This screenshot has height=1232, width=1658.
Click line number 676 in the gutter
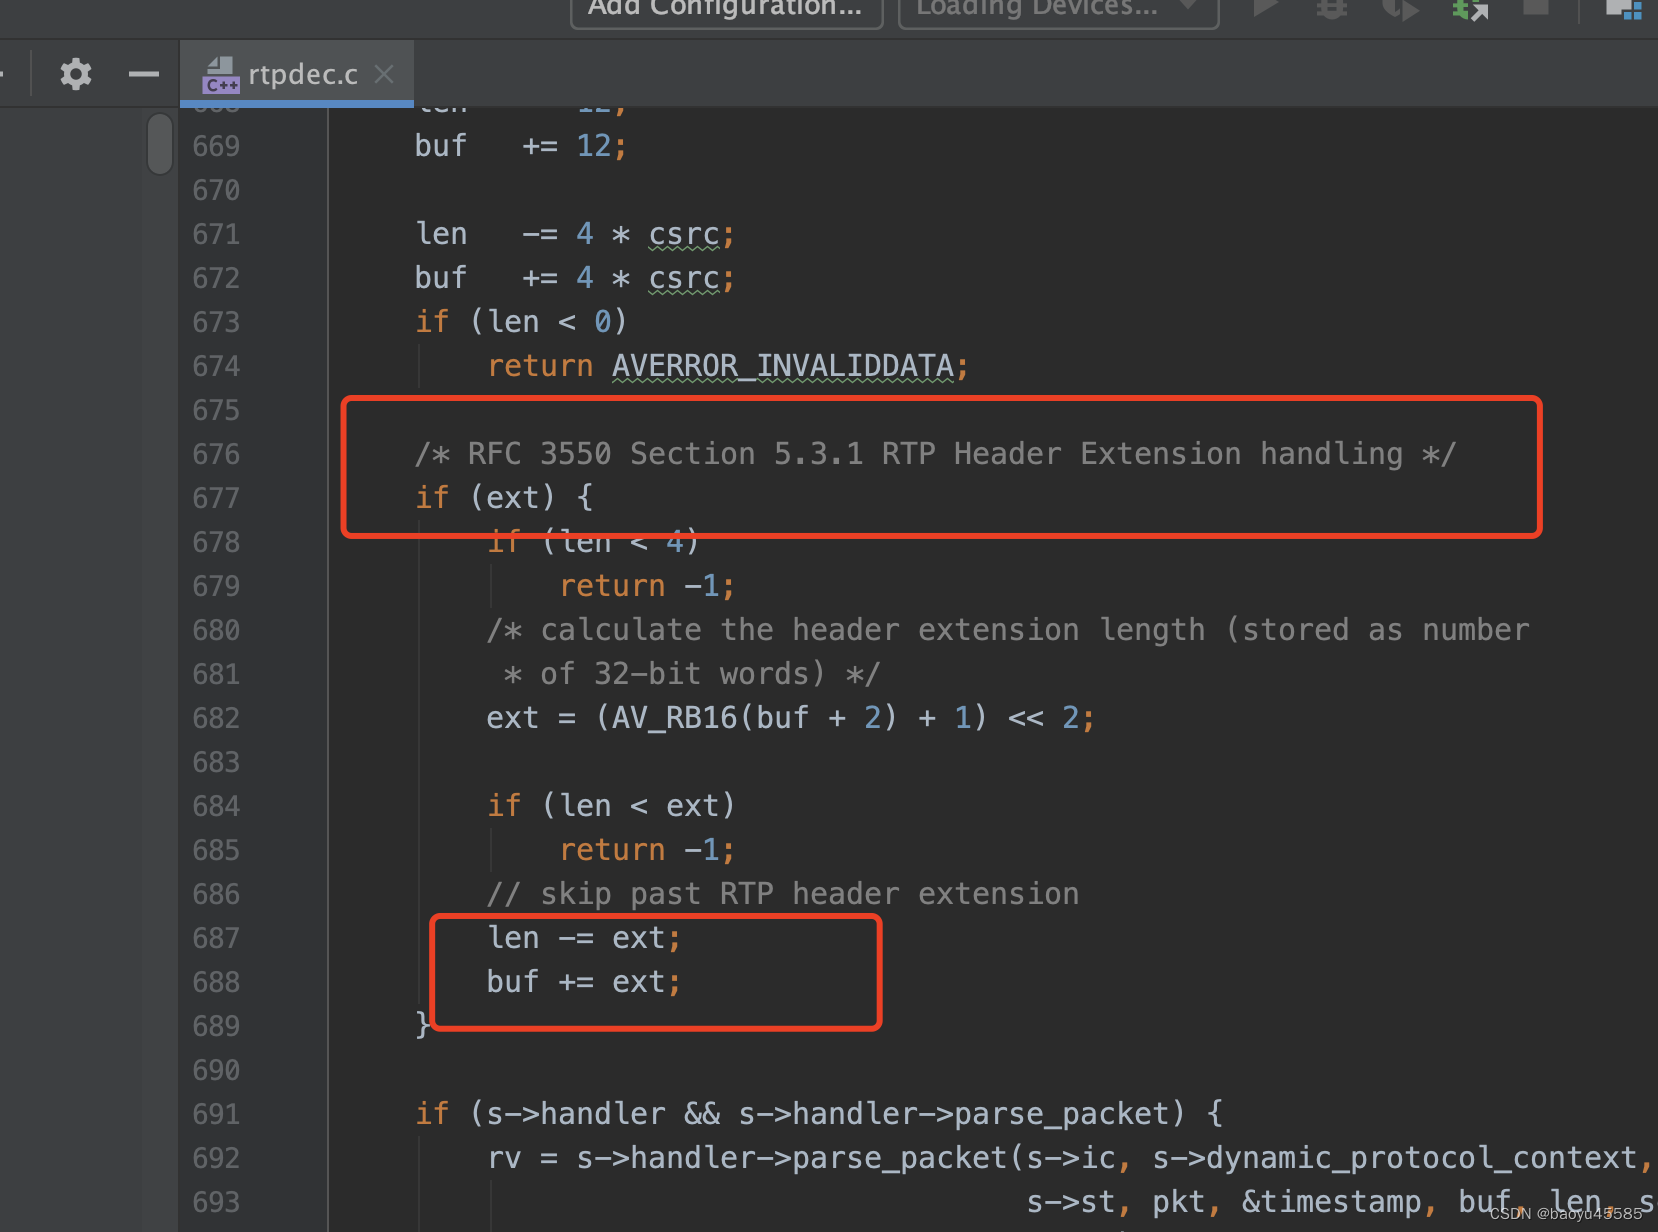216,454
